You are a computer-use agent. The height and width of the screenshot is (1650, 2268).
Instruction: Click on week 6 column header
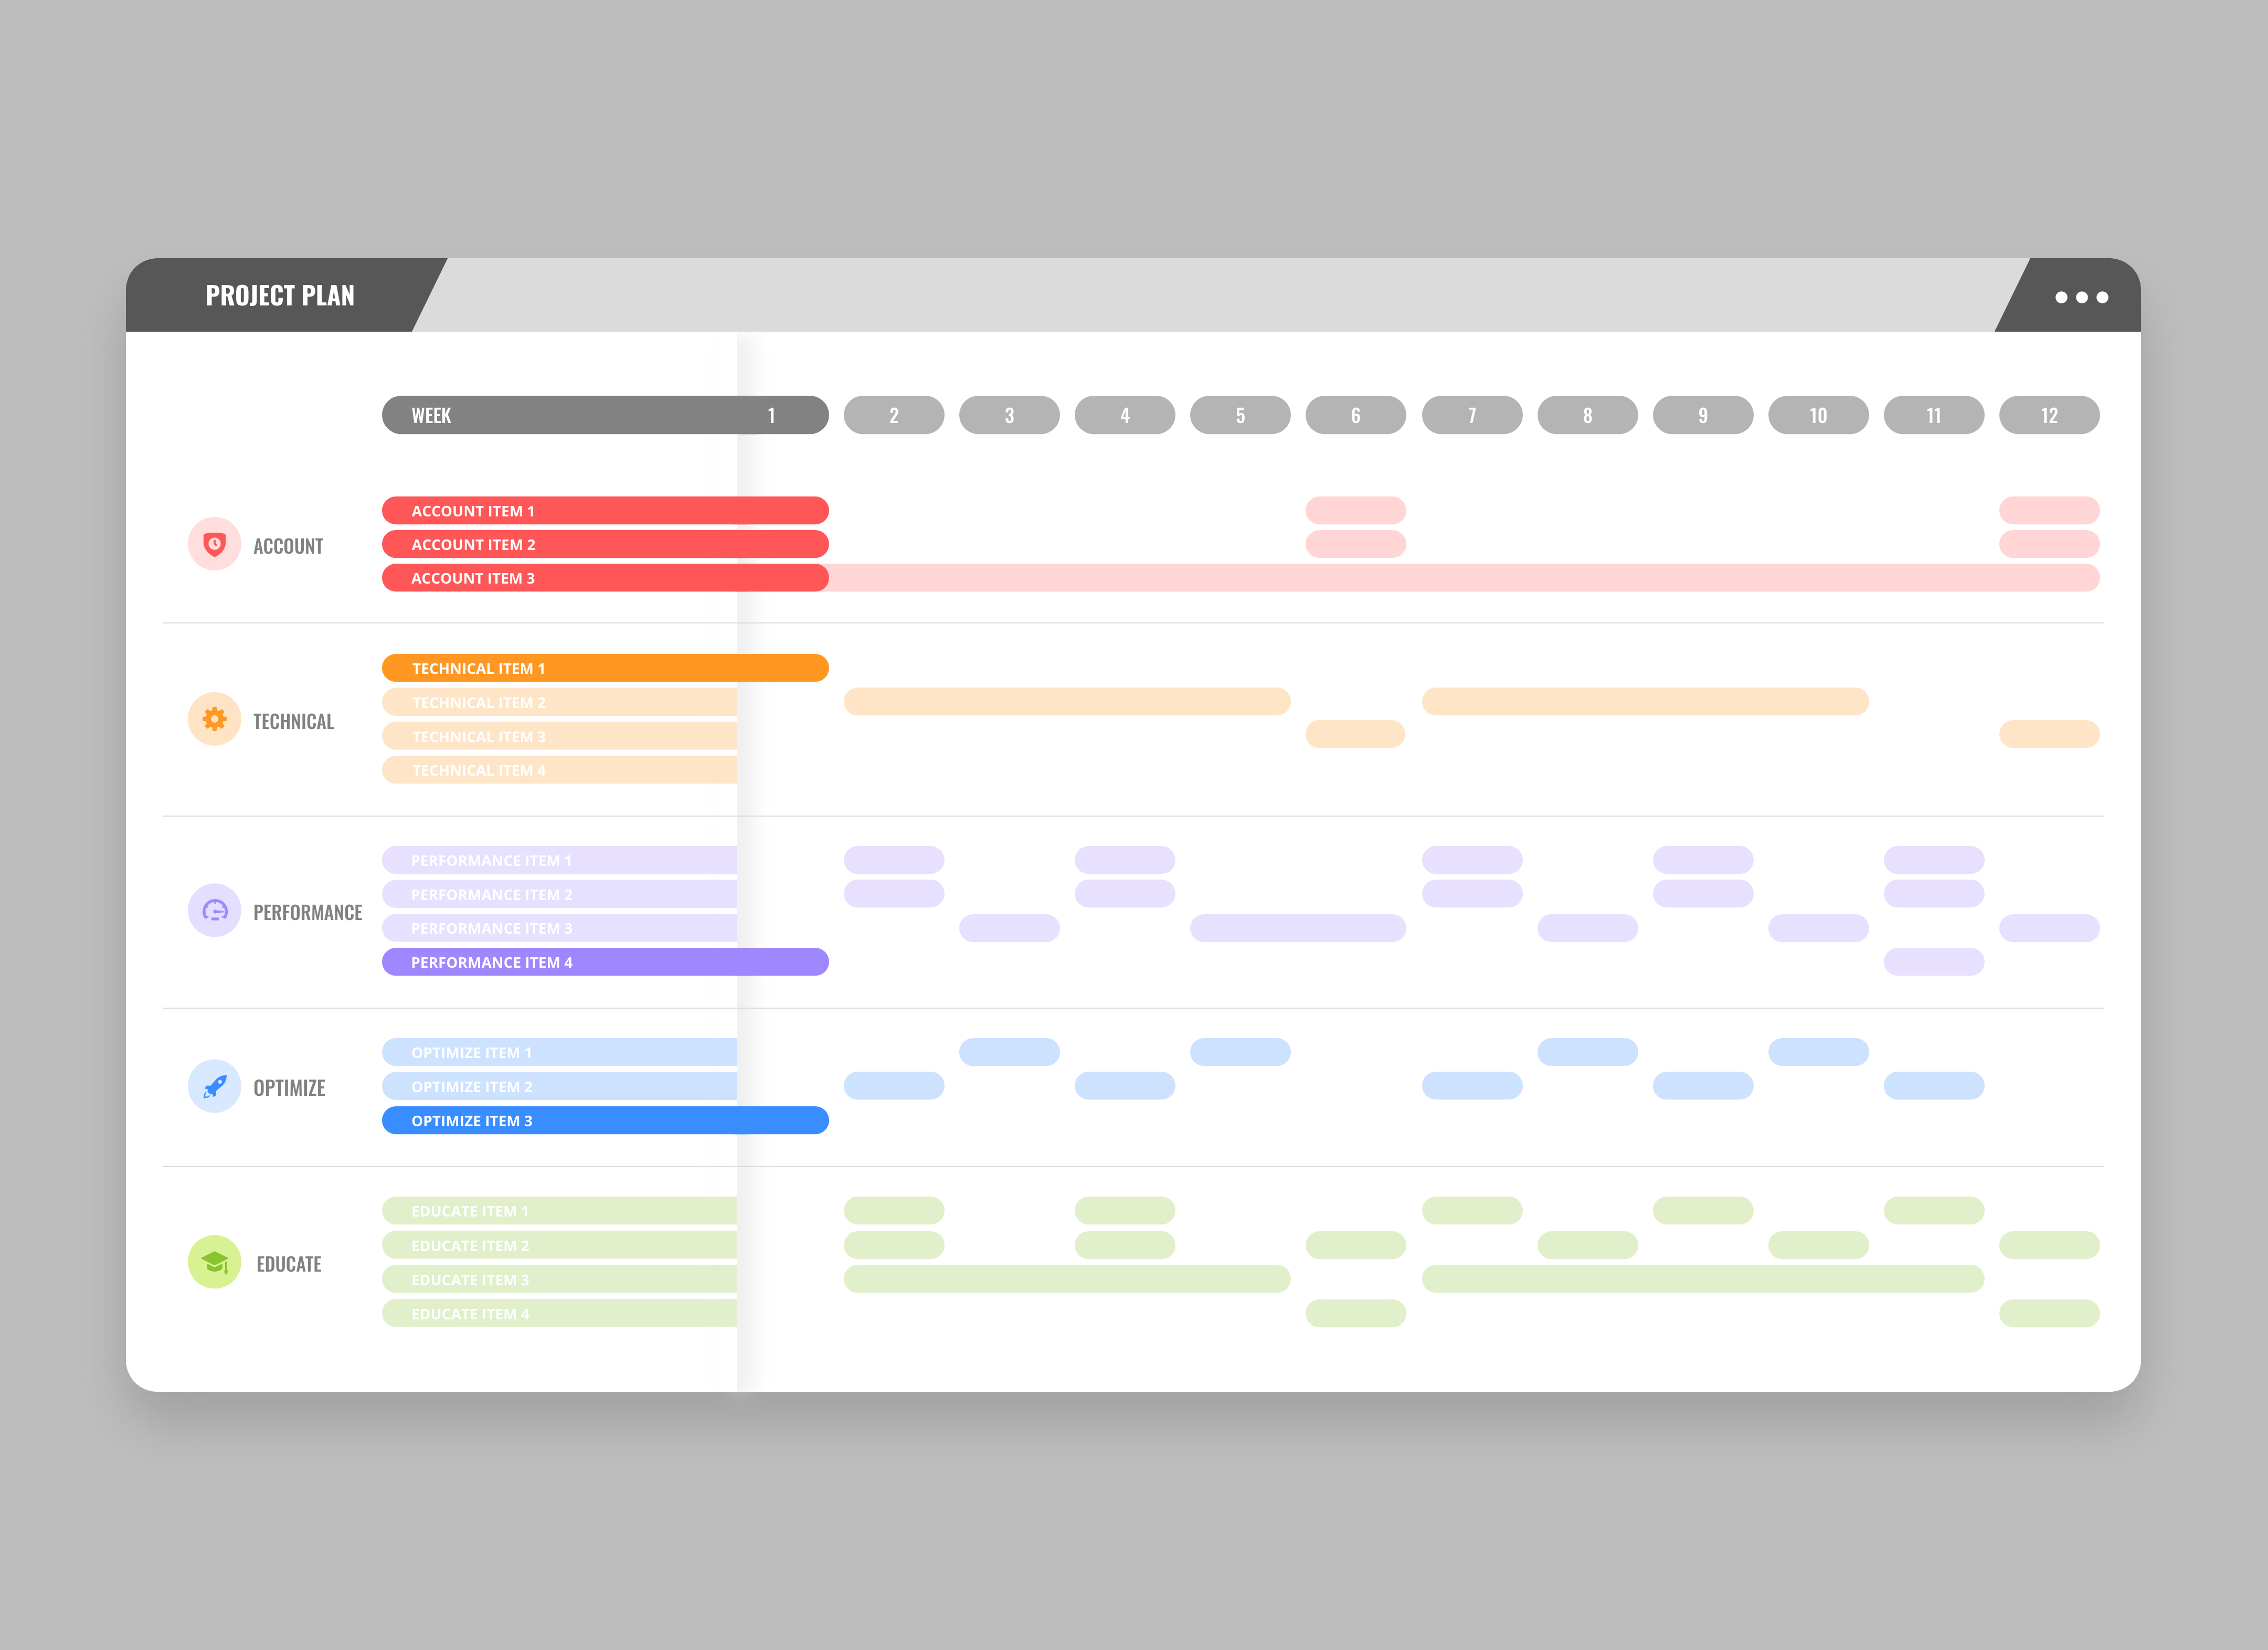(x=1354, y=416)
